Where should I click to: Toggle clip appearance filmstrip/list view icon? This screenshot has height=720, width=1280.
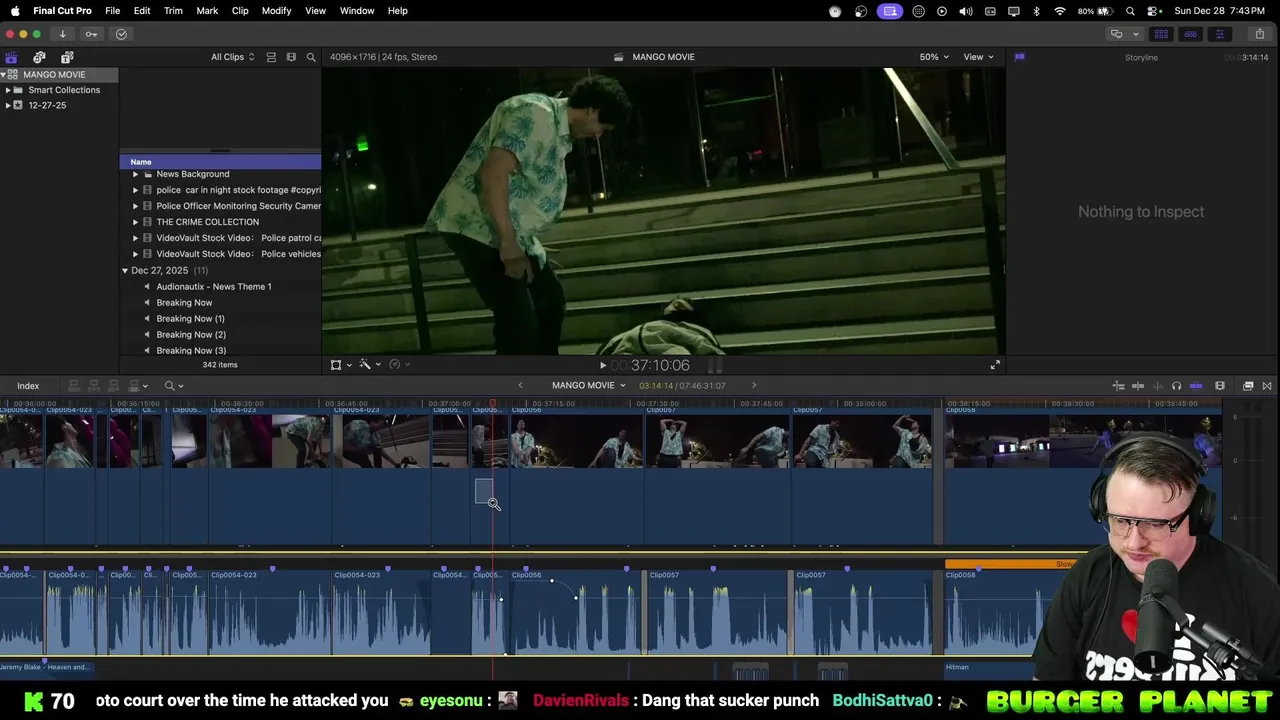(x=271, y=57)
